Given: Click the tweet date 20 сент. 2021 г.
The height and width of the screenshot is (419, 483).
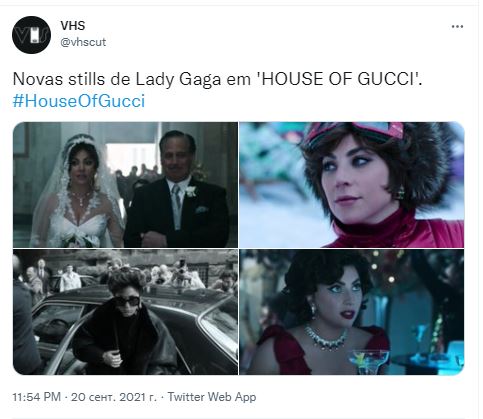Looking at the screenshot, I should click(114, 397).
